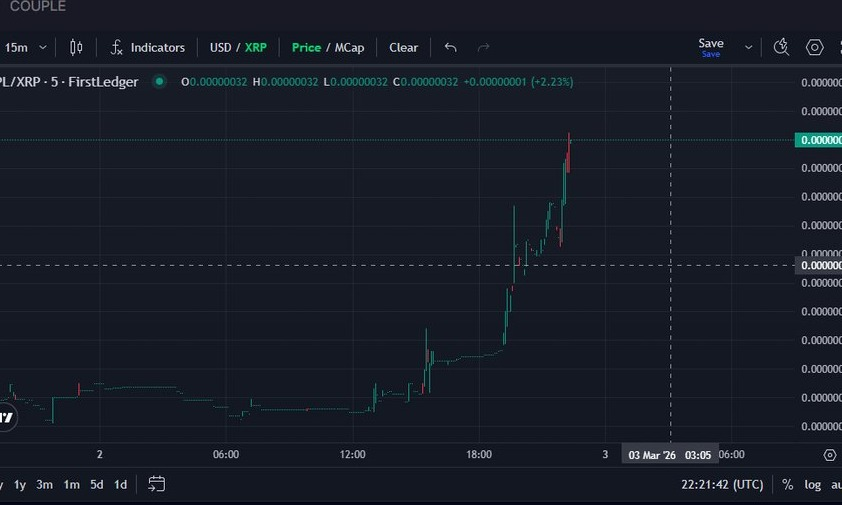The height and width of the screenshot is (505, 842).
Task: Click the highlighted green current price label
Action: (x=818, y=140)
